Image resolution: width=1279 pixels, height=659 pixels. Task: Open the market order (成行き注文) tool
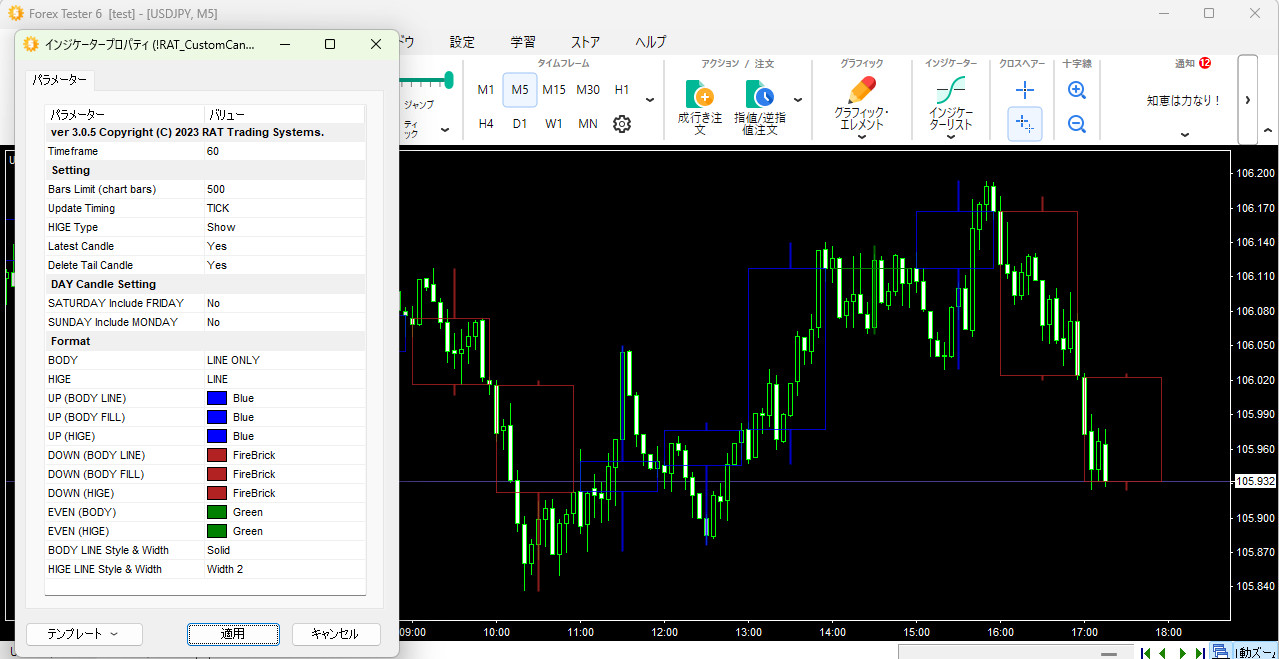click(x=699, y=109)
